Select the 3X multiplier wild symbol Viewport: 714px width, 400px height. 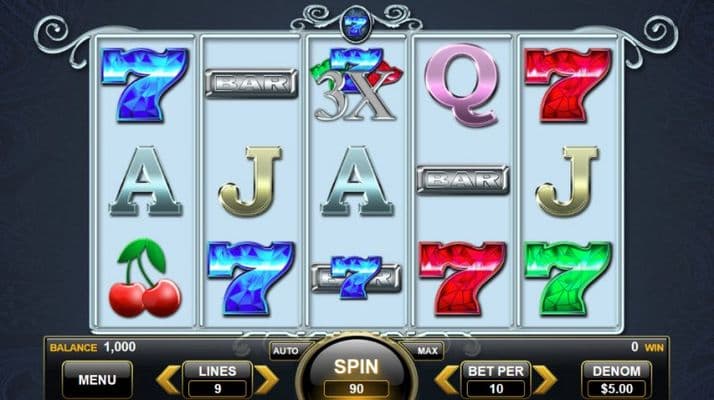(x=356, y=85)
